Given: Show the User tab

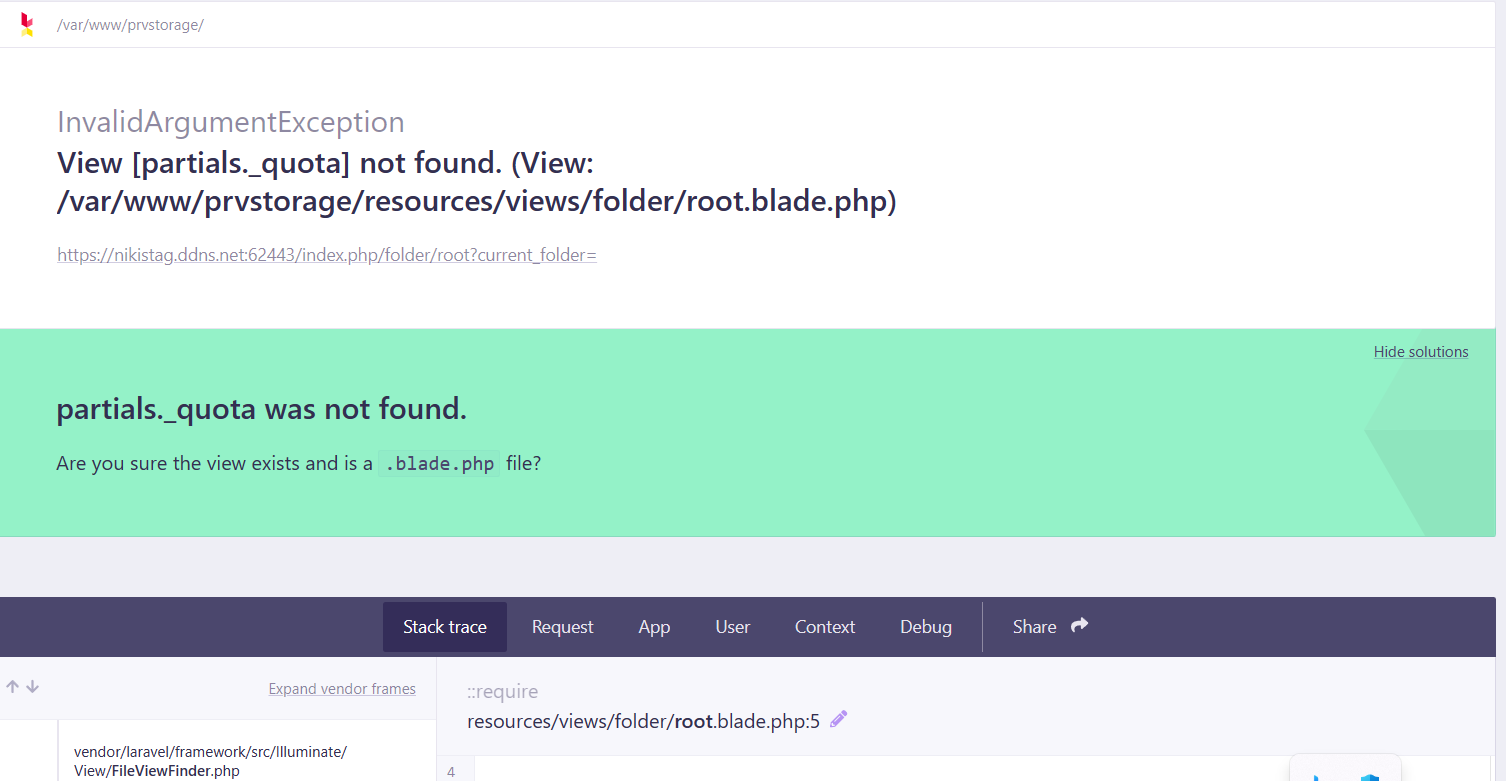Looking at the screenshot, I should pyautogui.click(x=732, y=627).
